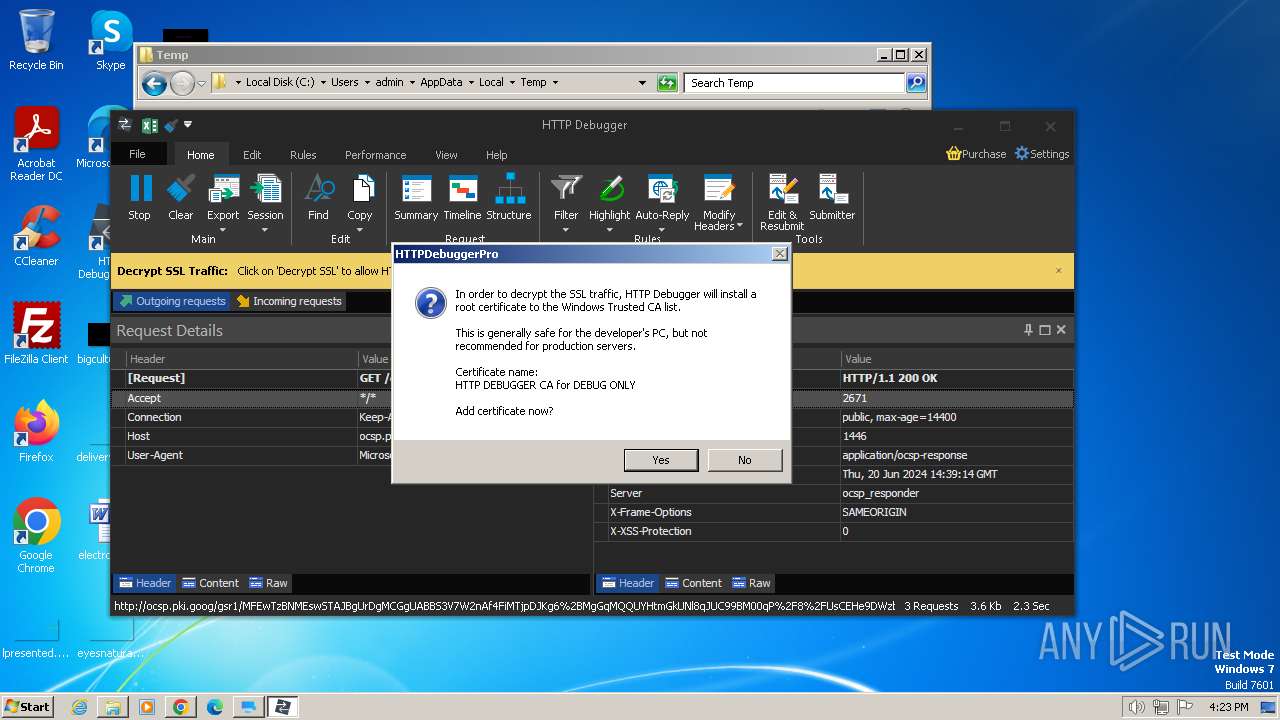Refresh the Temp folder address

pyautogui.click(x=668, y=83)
